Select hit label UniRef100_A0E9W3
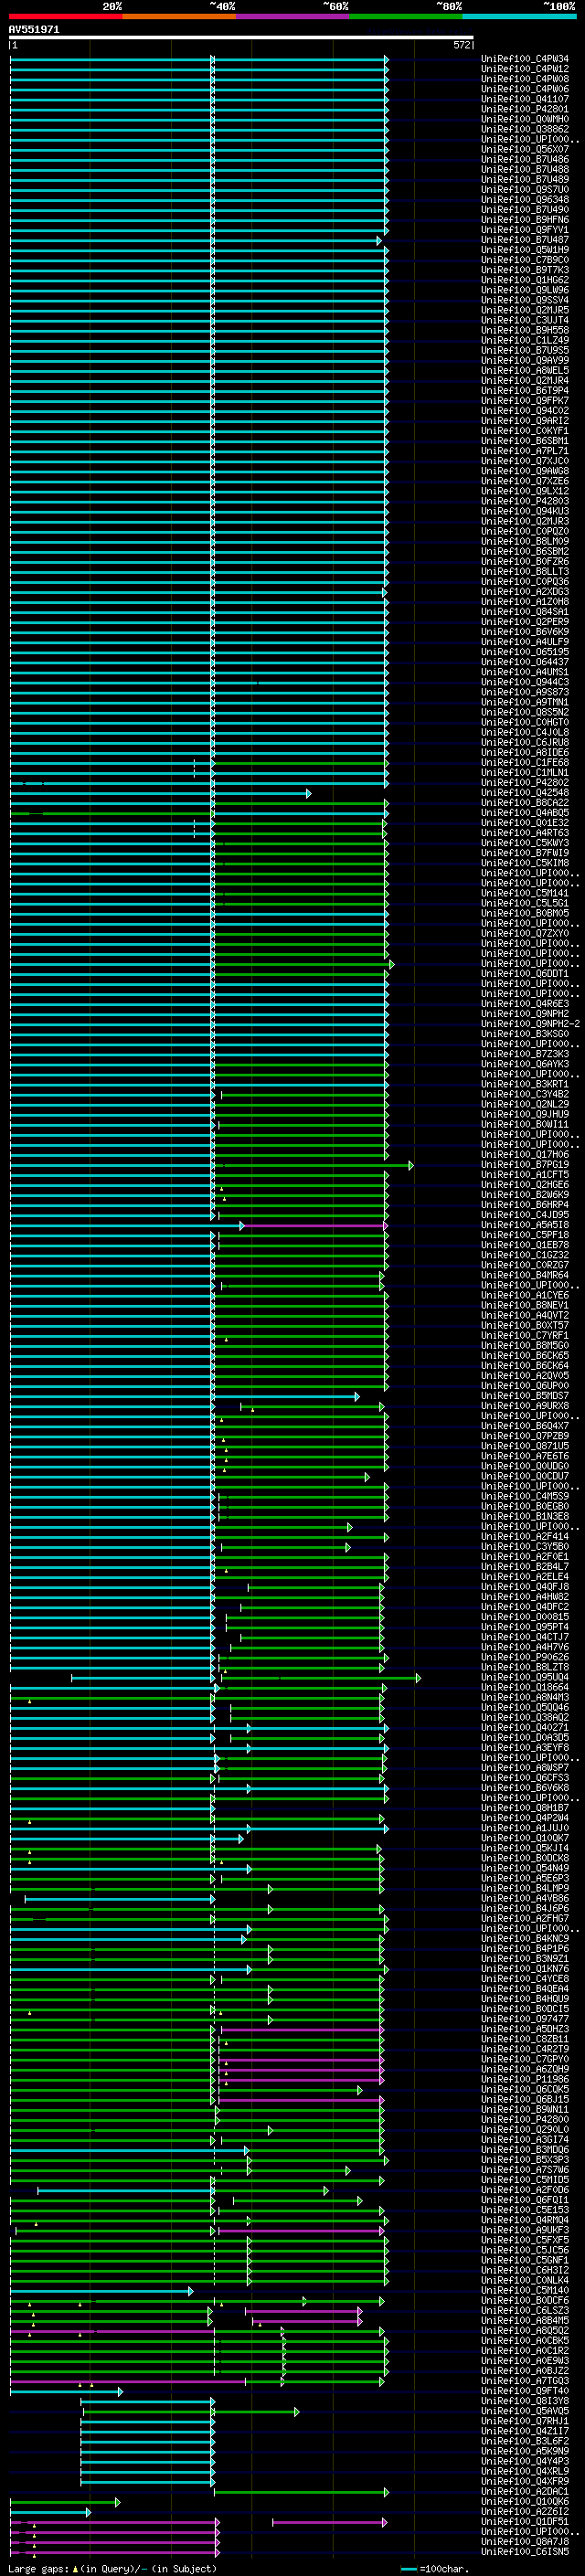Screen dimensions: 585x2576 click(x=525, y=2361)
